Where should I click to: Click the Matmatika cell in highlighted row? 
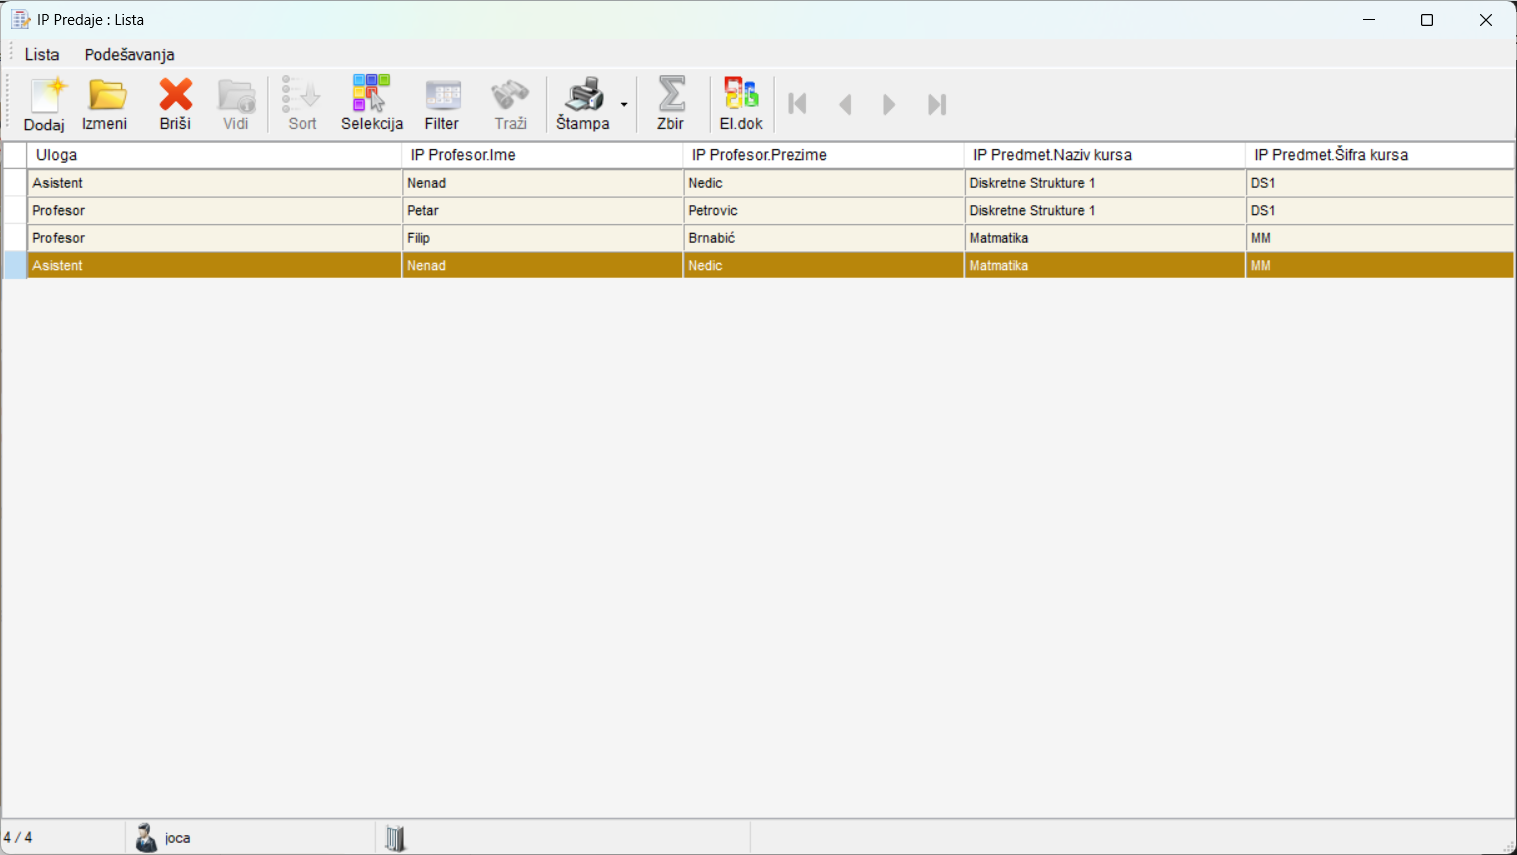click(x=1105, y=266)
